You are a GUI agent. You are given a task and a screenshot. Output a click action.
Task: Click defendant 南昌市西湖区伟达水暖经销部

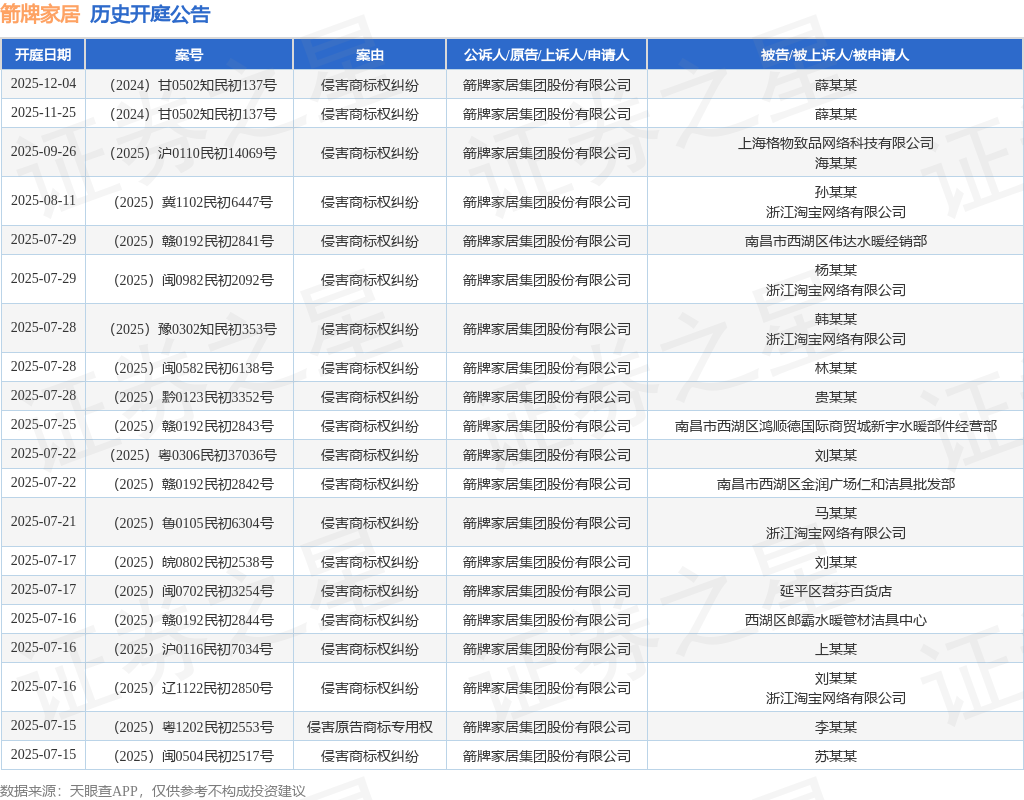pos(835,241)
